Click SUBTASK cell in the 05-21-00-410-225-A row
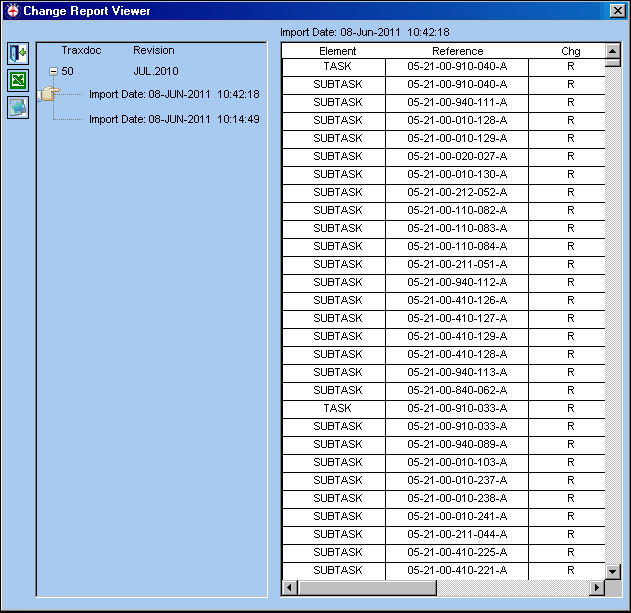 (334, 553)
